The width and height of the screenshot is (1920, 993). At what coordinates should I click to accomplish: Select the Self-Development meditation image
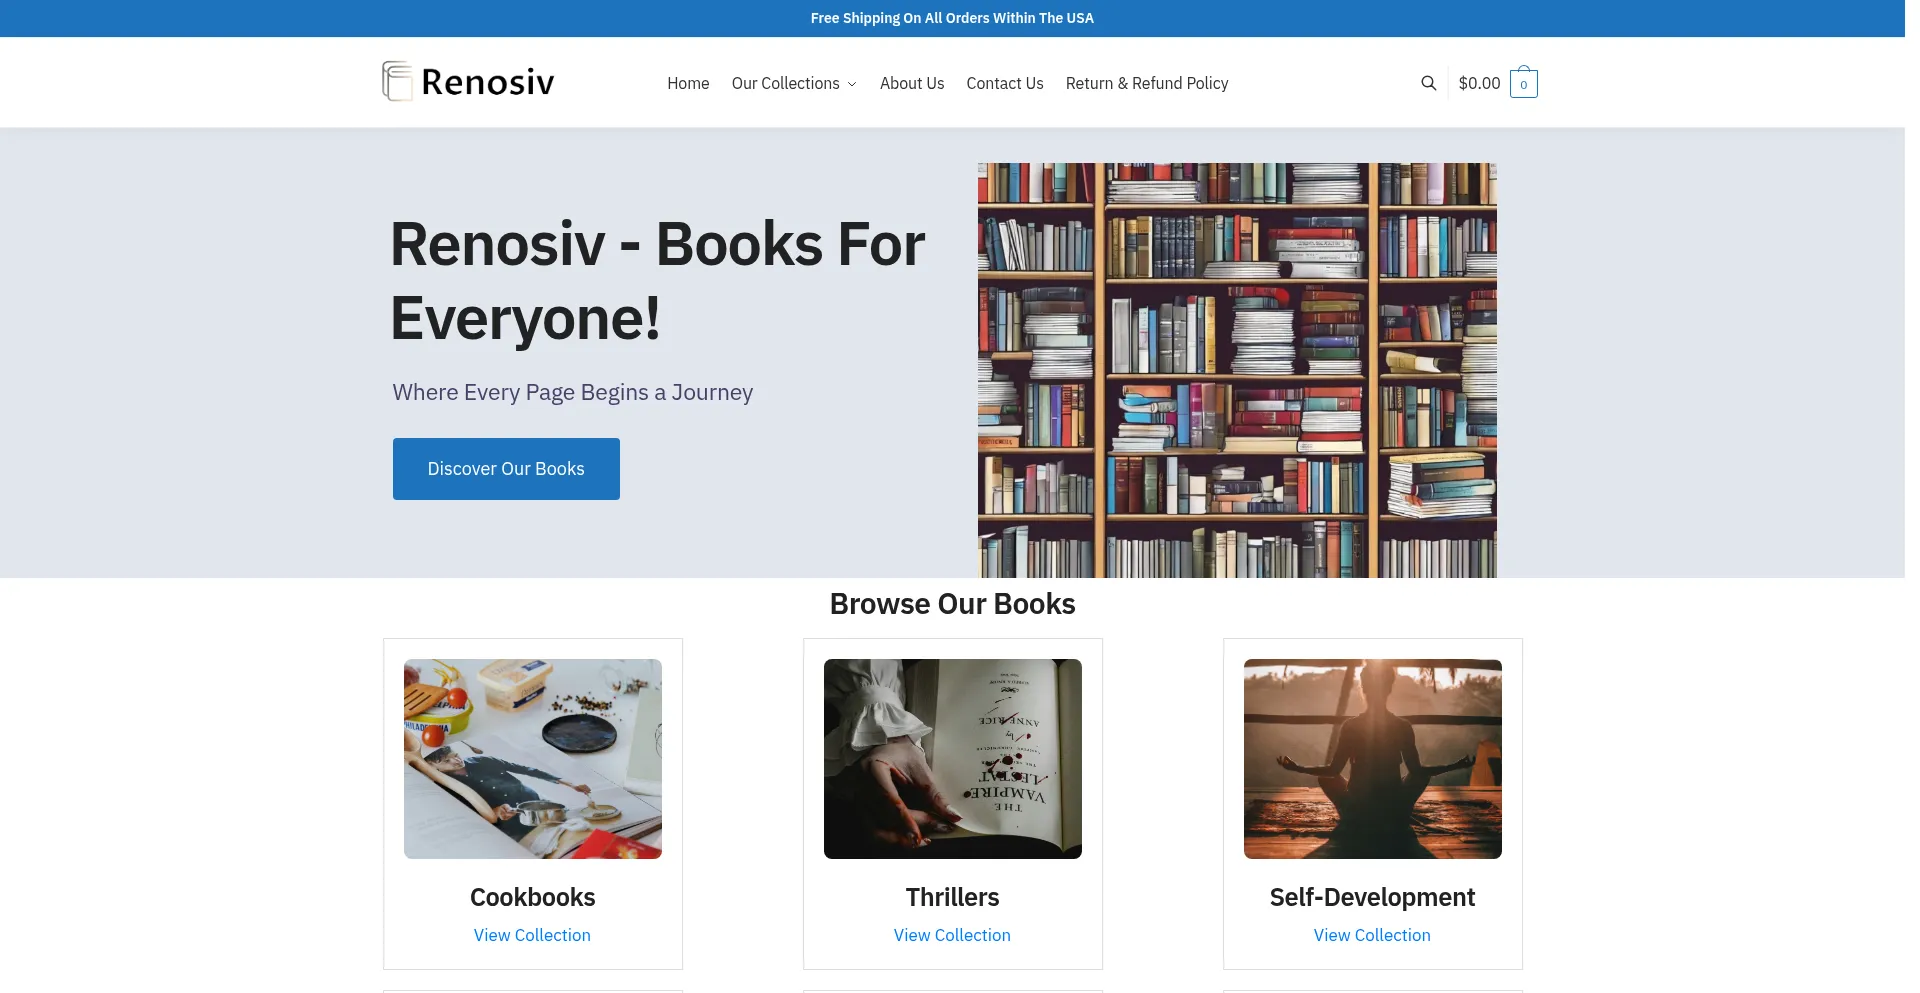(1373, 759)
